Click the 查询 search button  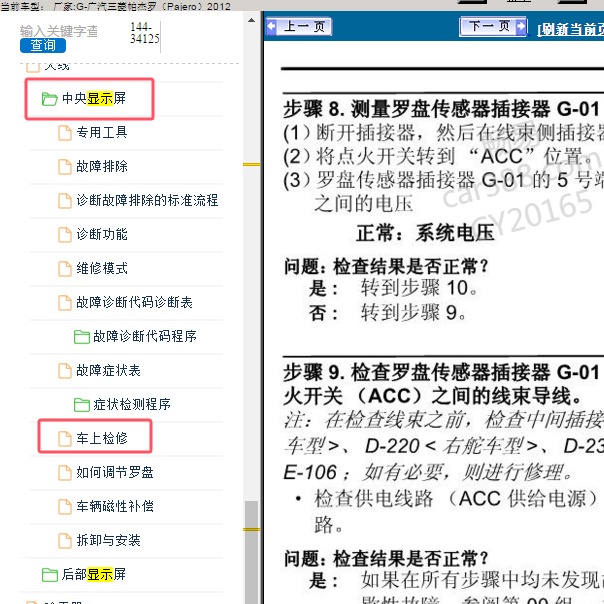pos(43,45)
